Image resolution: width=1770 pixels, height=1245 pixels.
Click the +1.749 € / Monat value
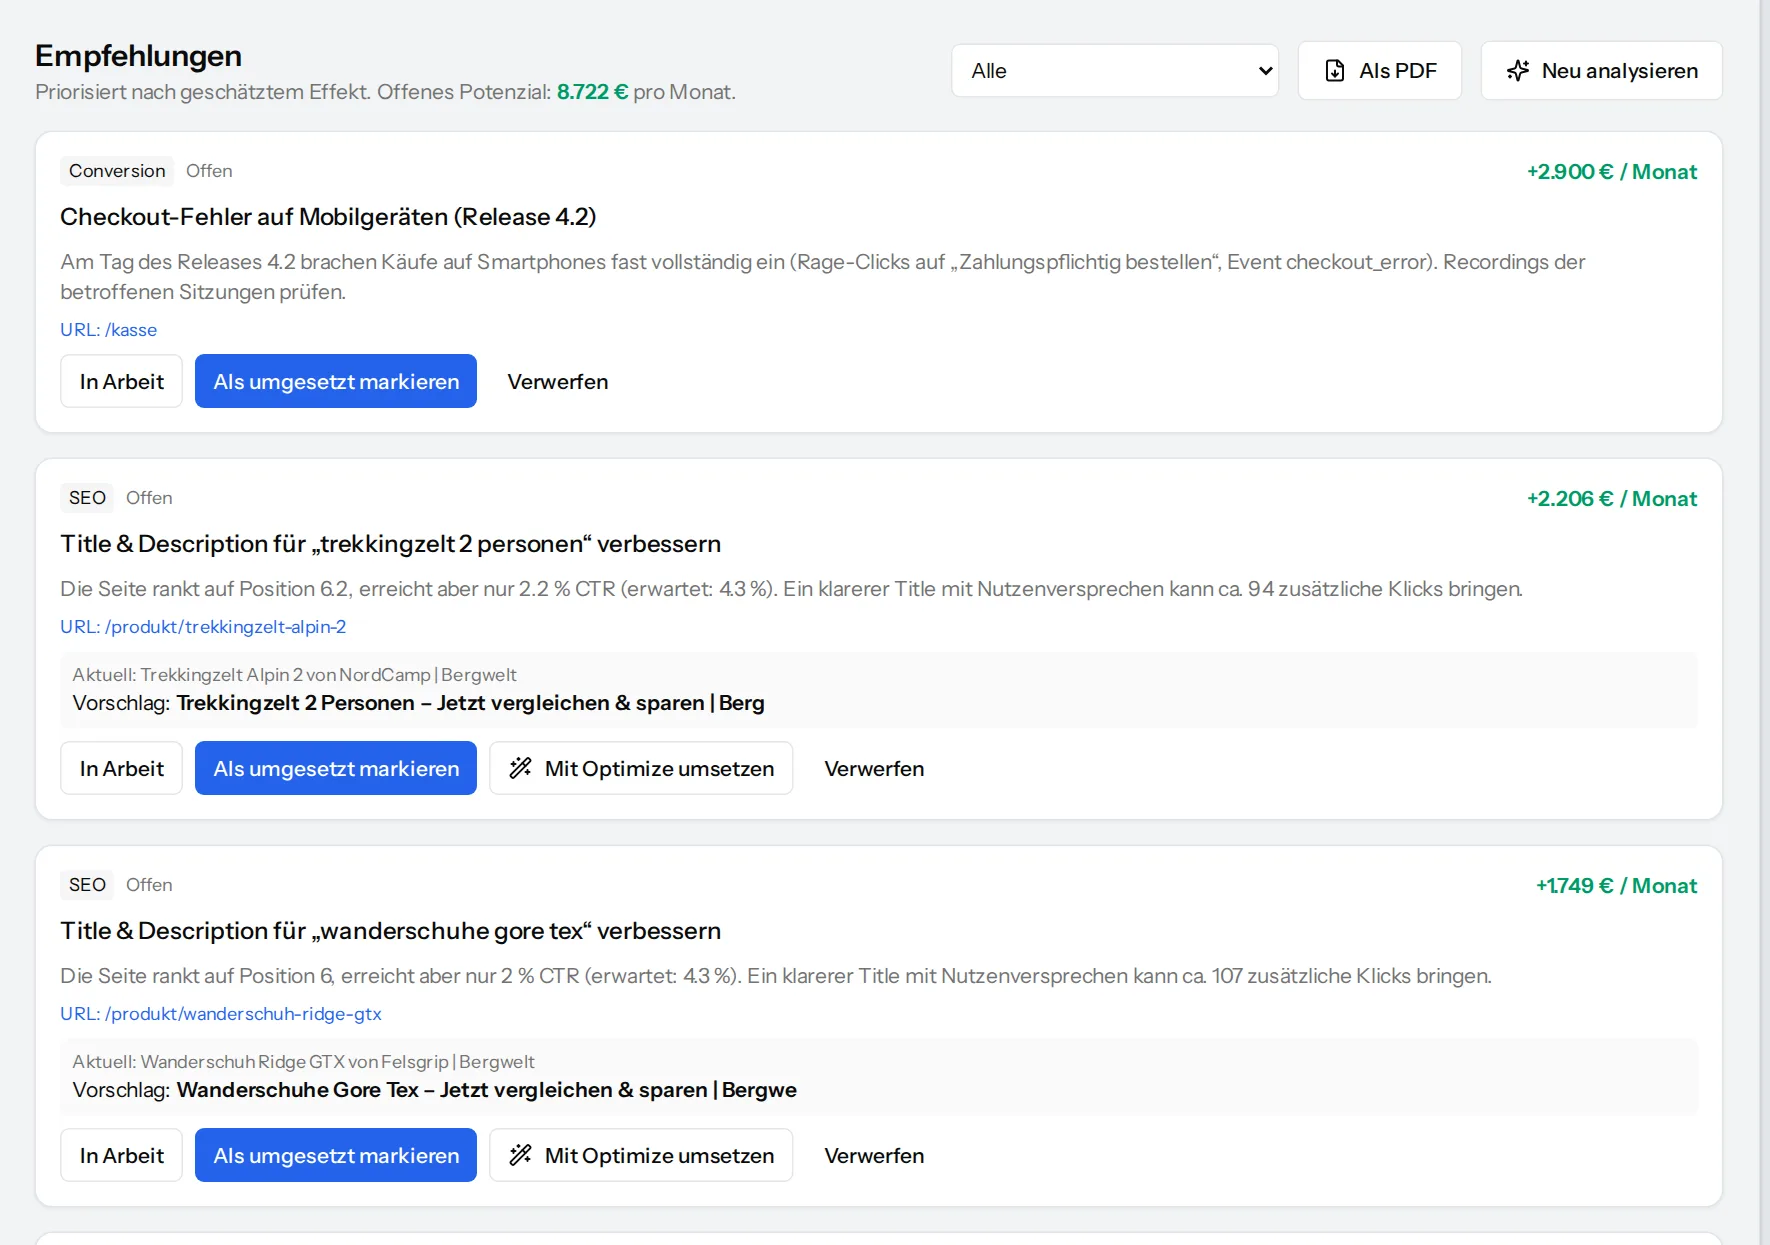(x=1616, y=886)
